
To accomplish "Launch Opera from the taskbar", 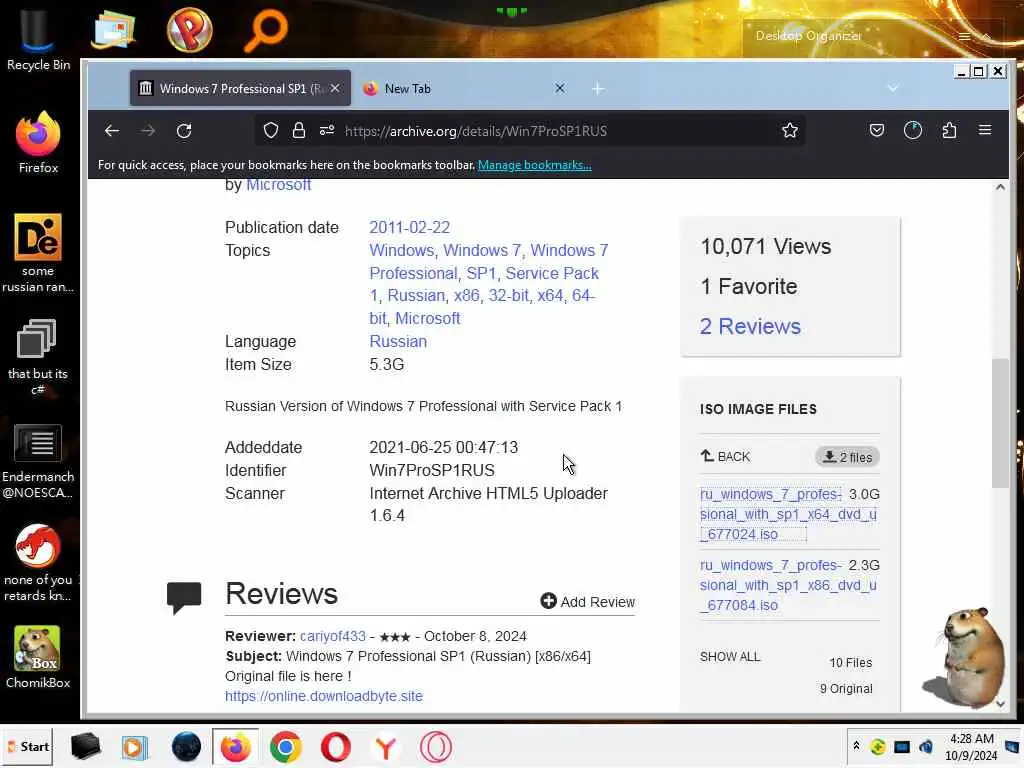I will [x=336, y=747].
